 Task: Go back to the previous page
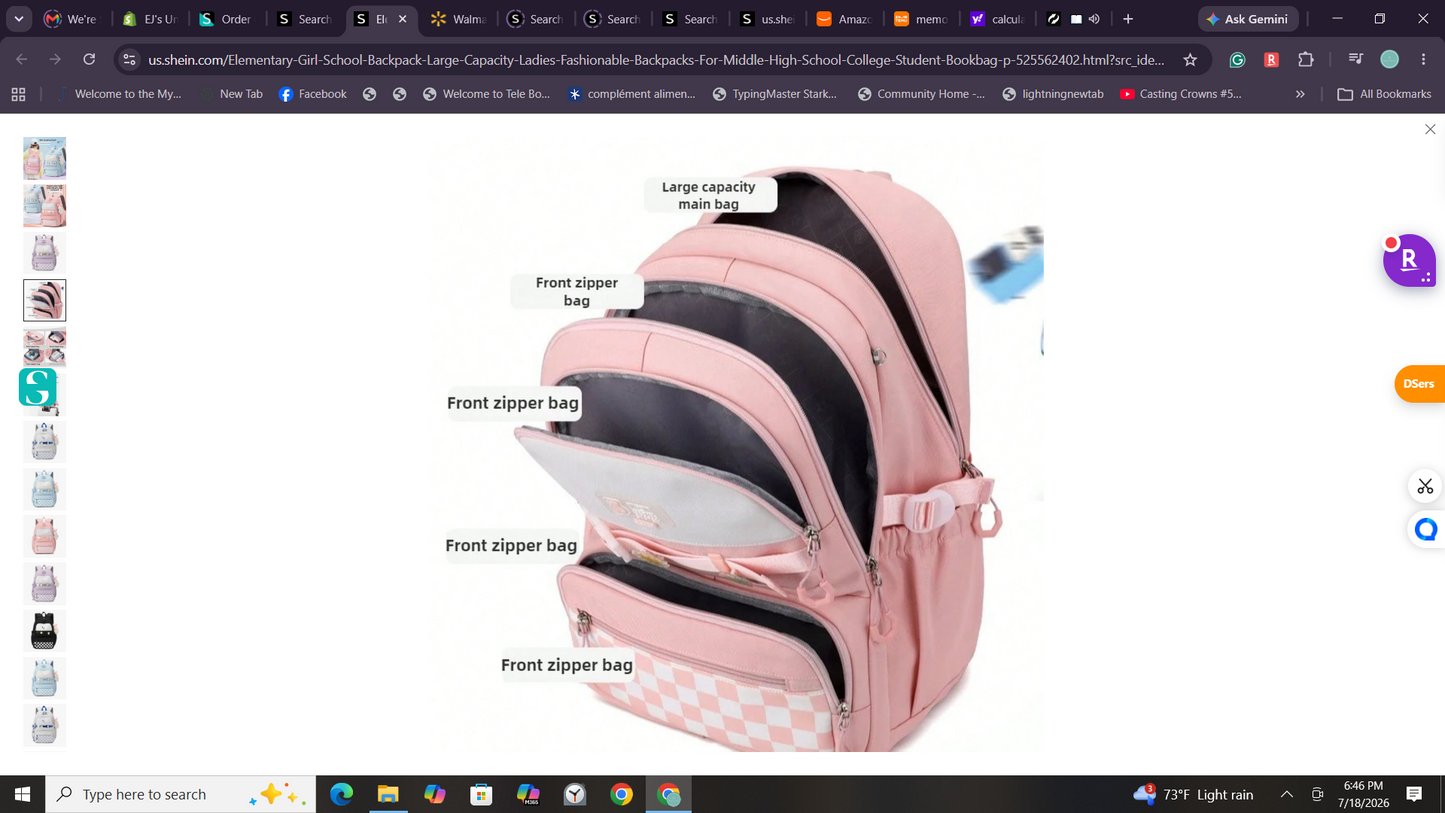[x=22, y=60]
